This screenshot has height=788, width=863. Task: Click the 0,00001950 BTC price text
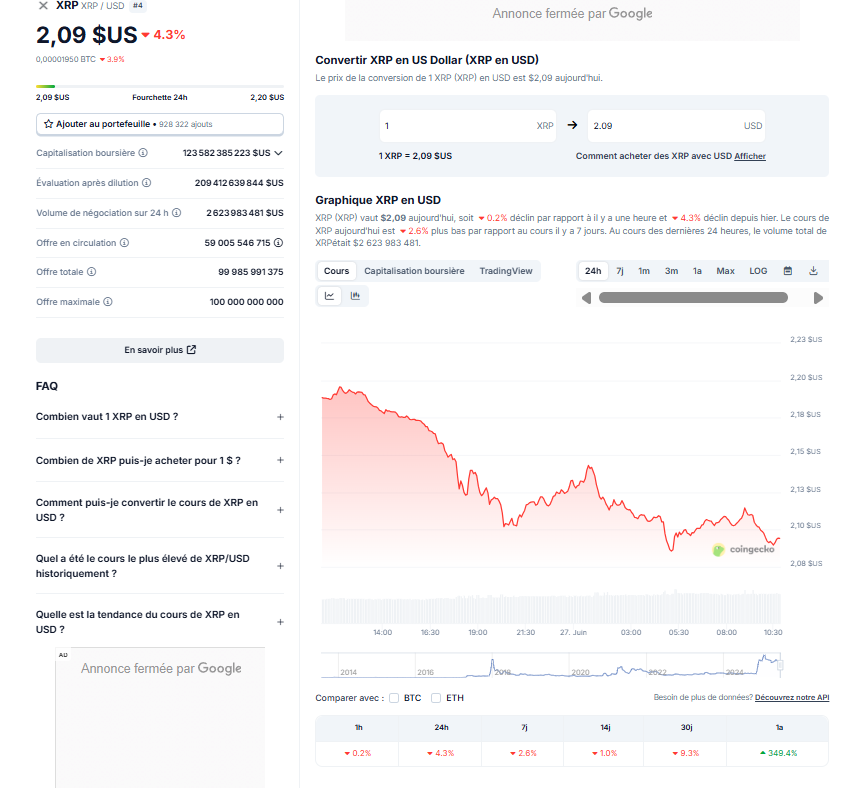click(65, 59)
